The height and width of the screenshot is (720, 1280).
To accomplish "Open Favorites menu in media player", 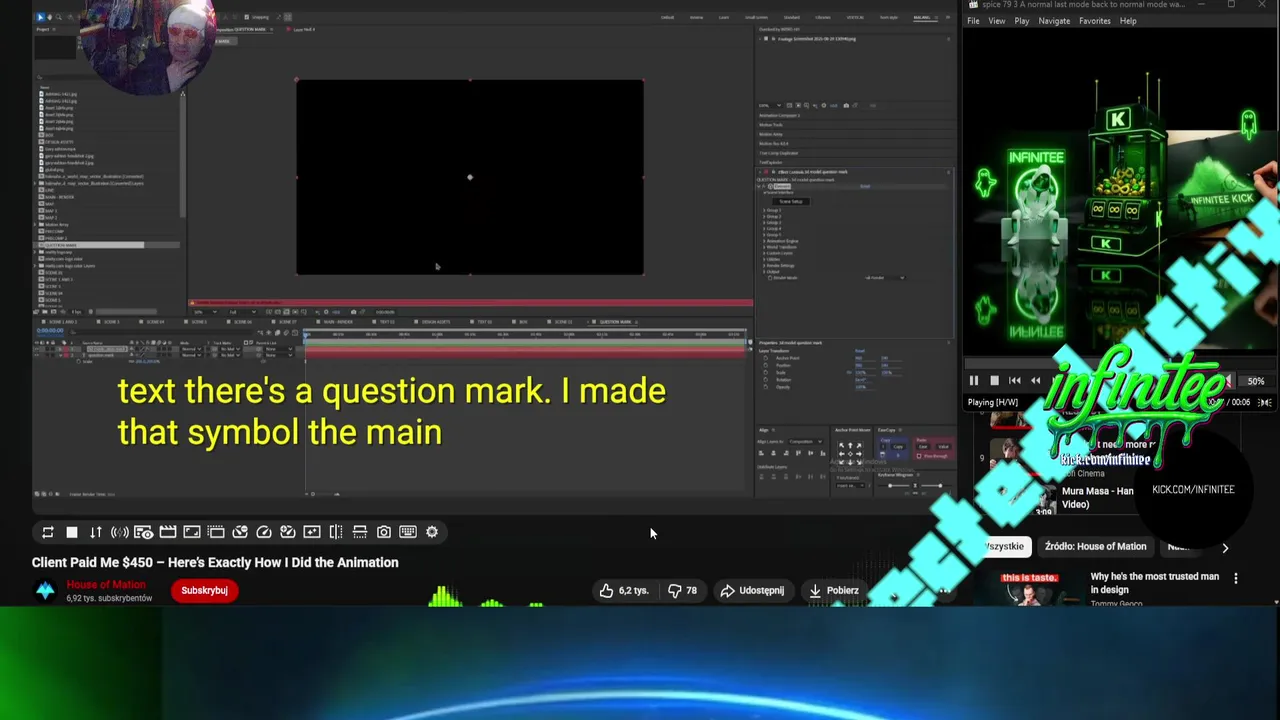I will tap(1094, 21).
